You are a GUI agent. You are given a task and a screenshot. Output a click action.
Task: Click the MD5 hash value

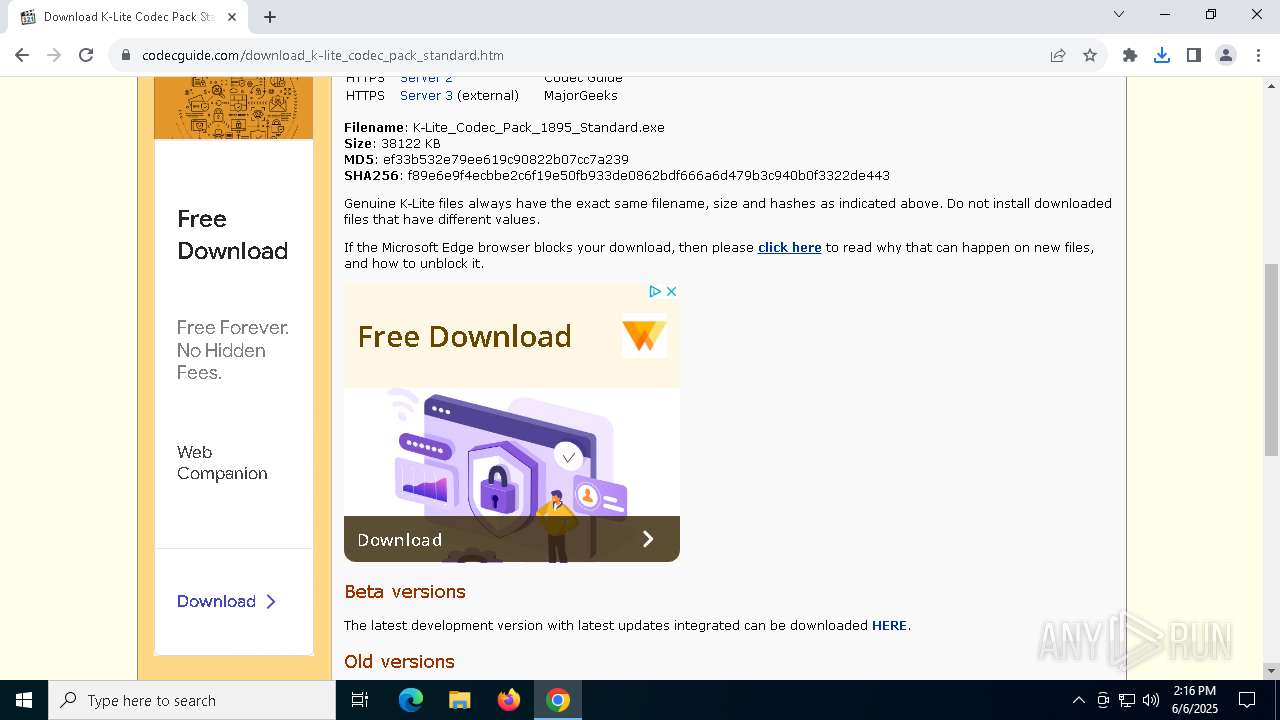(506, 160)
